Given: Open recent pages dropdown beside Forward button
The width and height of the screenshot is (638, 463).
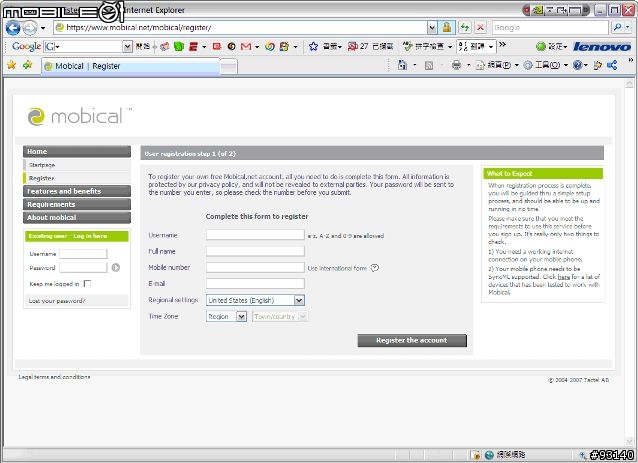Looking at the screenshot, I should click(43, 28).
